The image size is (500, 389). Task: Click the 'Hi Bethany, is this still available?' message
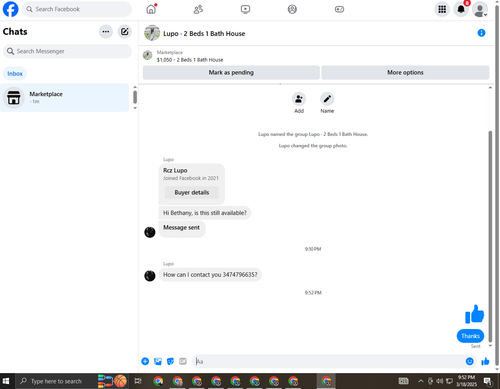205,213
